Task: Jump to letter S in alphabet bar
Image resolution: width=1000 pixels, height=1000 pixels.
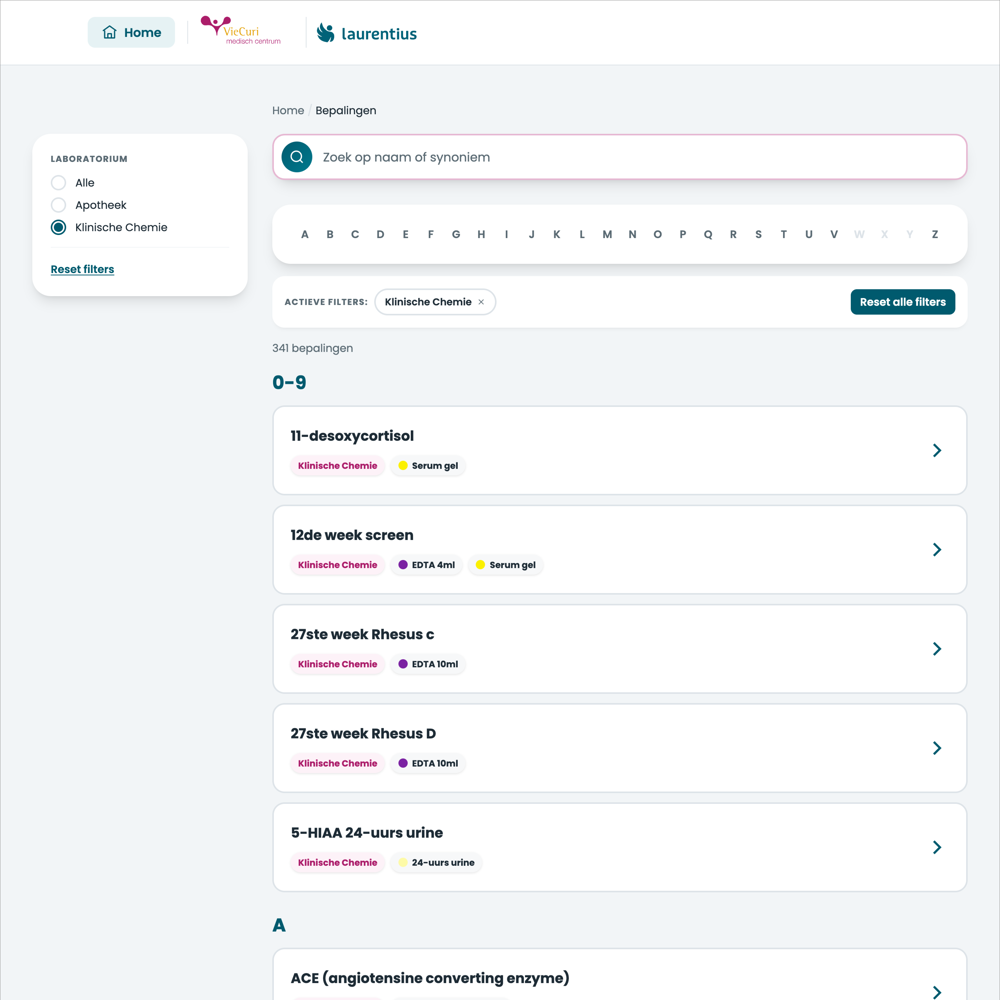Action: coord(758,235)
